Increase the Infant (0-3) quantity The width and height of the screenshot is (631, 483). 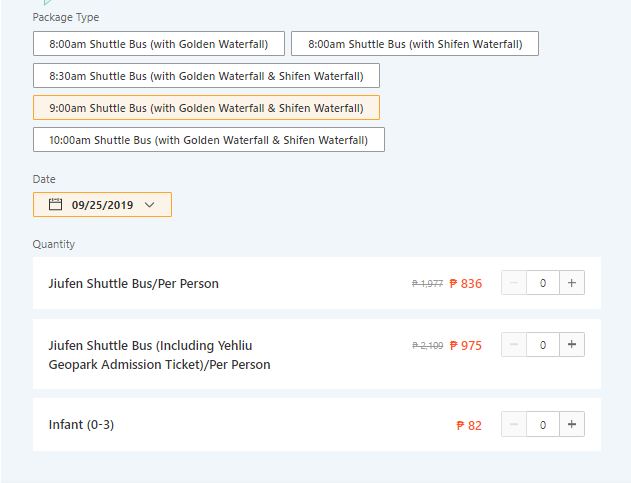click(572, 424)
